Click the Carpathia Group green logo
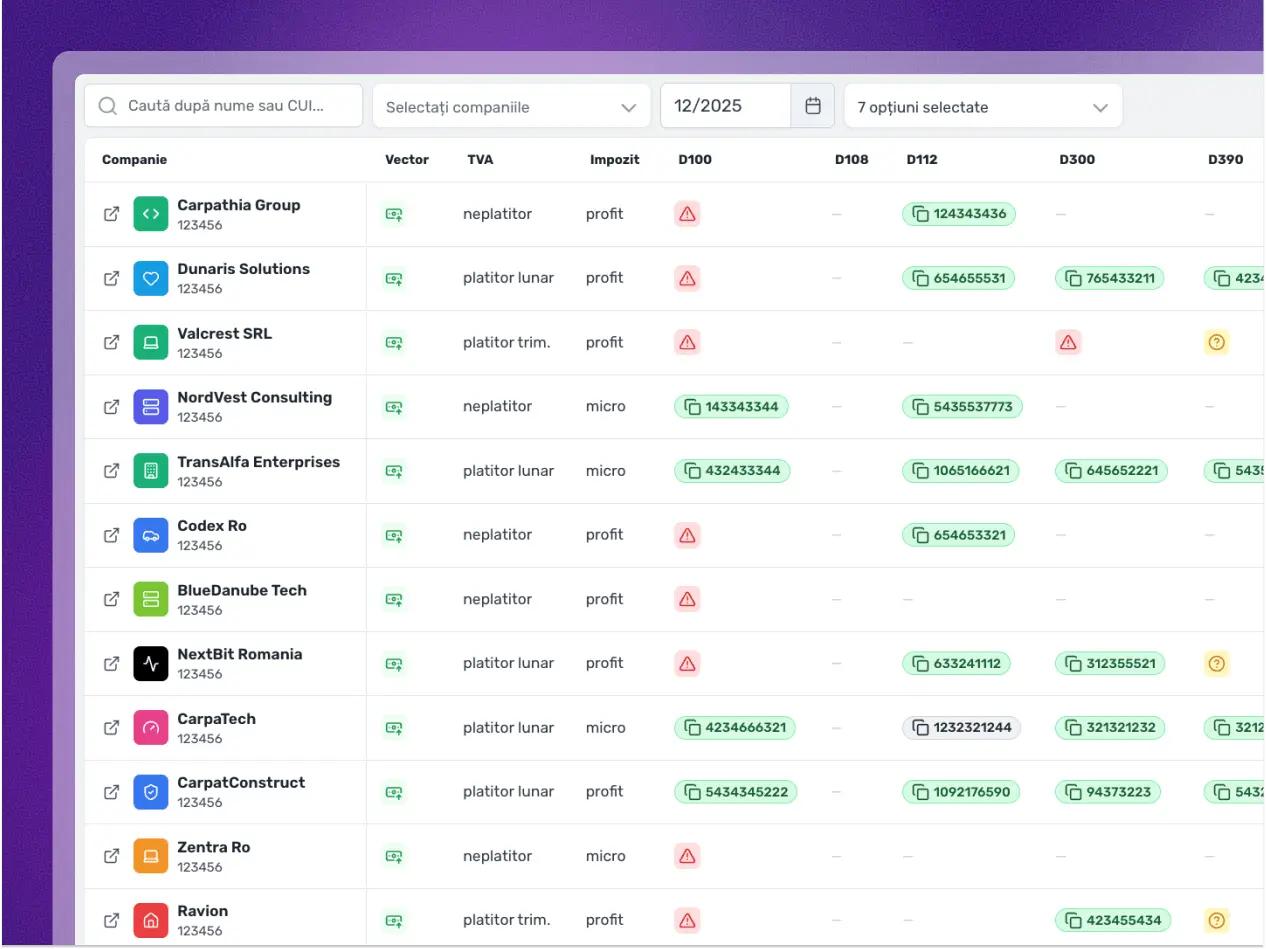This screenshot has height=949, width=1266. [151, 214]
